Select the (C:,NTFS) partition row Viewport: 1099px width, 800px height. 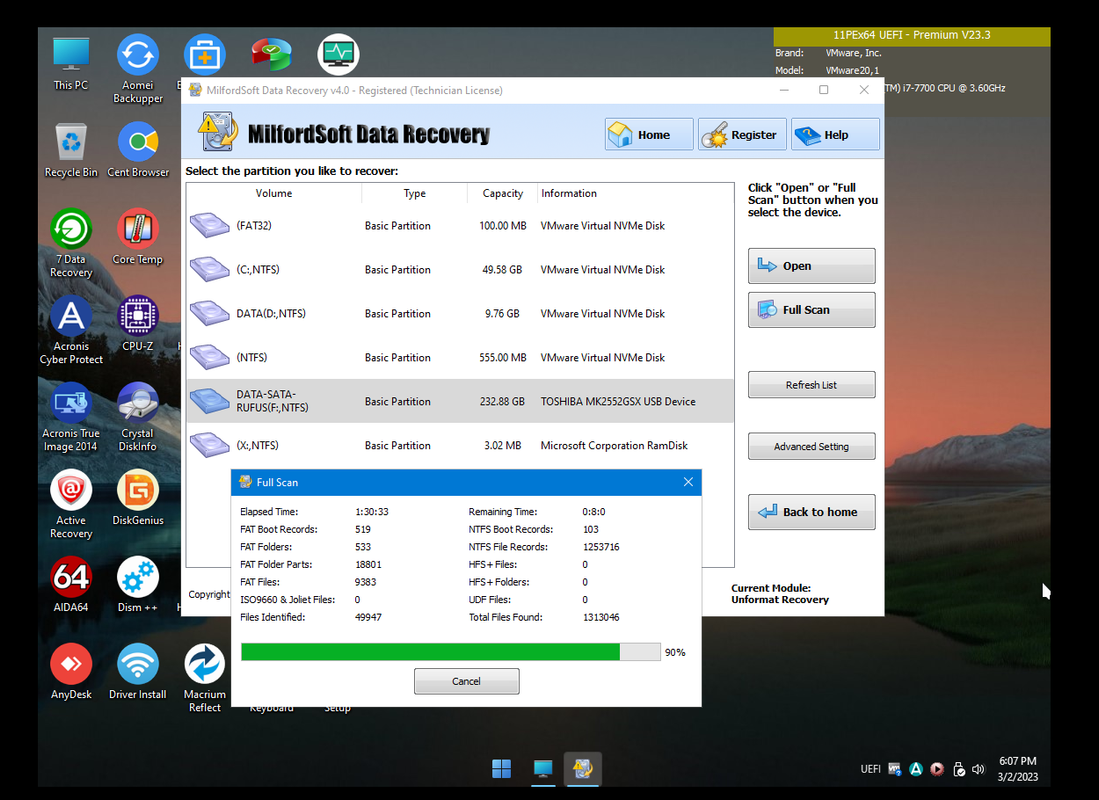[x=460, y=269]
